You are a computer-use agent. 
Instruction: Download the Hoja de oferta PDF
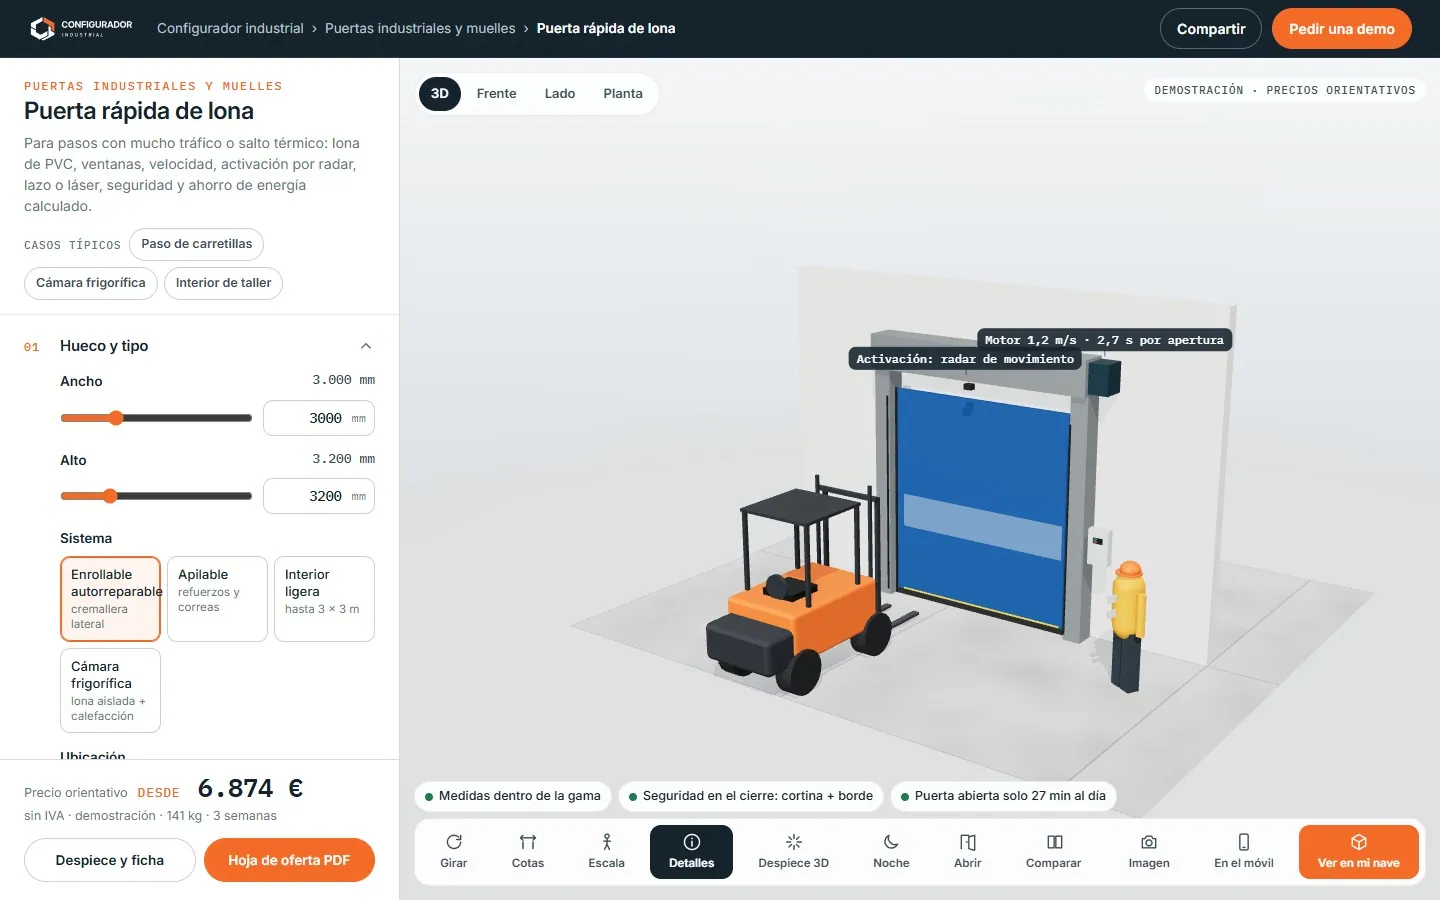click(289, 860)
